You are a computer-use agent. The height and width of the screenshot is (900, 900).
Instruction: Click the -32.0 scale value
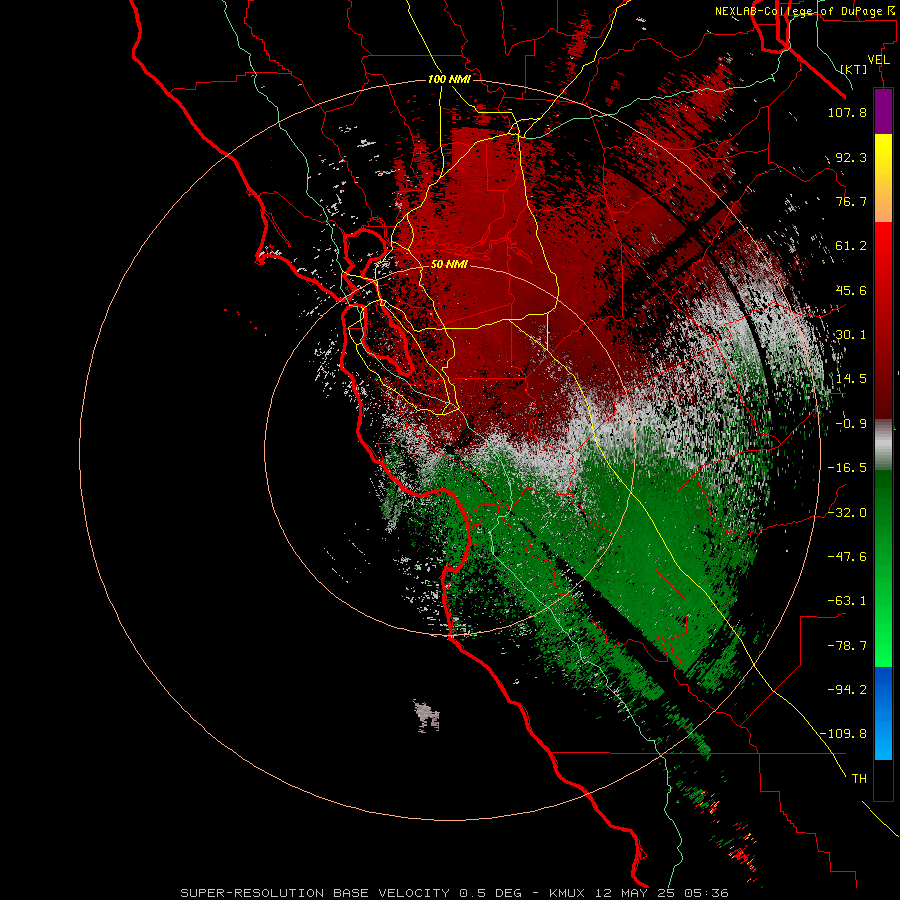coord(847,513)
